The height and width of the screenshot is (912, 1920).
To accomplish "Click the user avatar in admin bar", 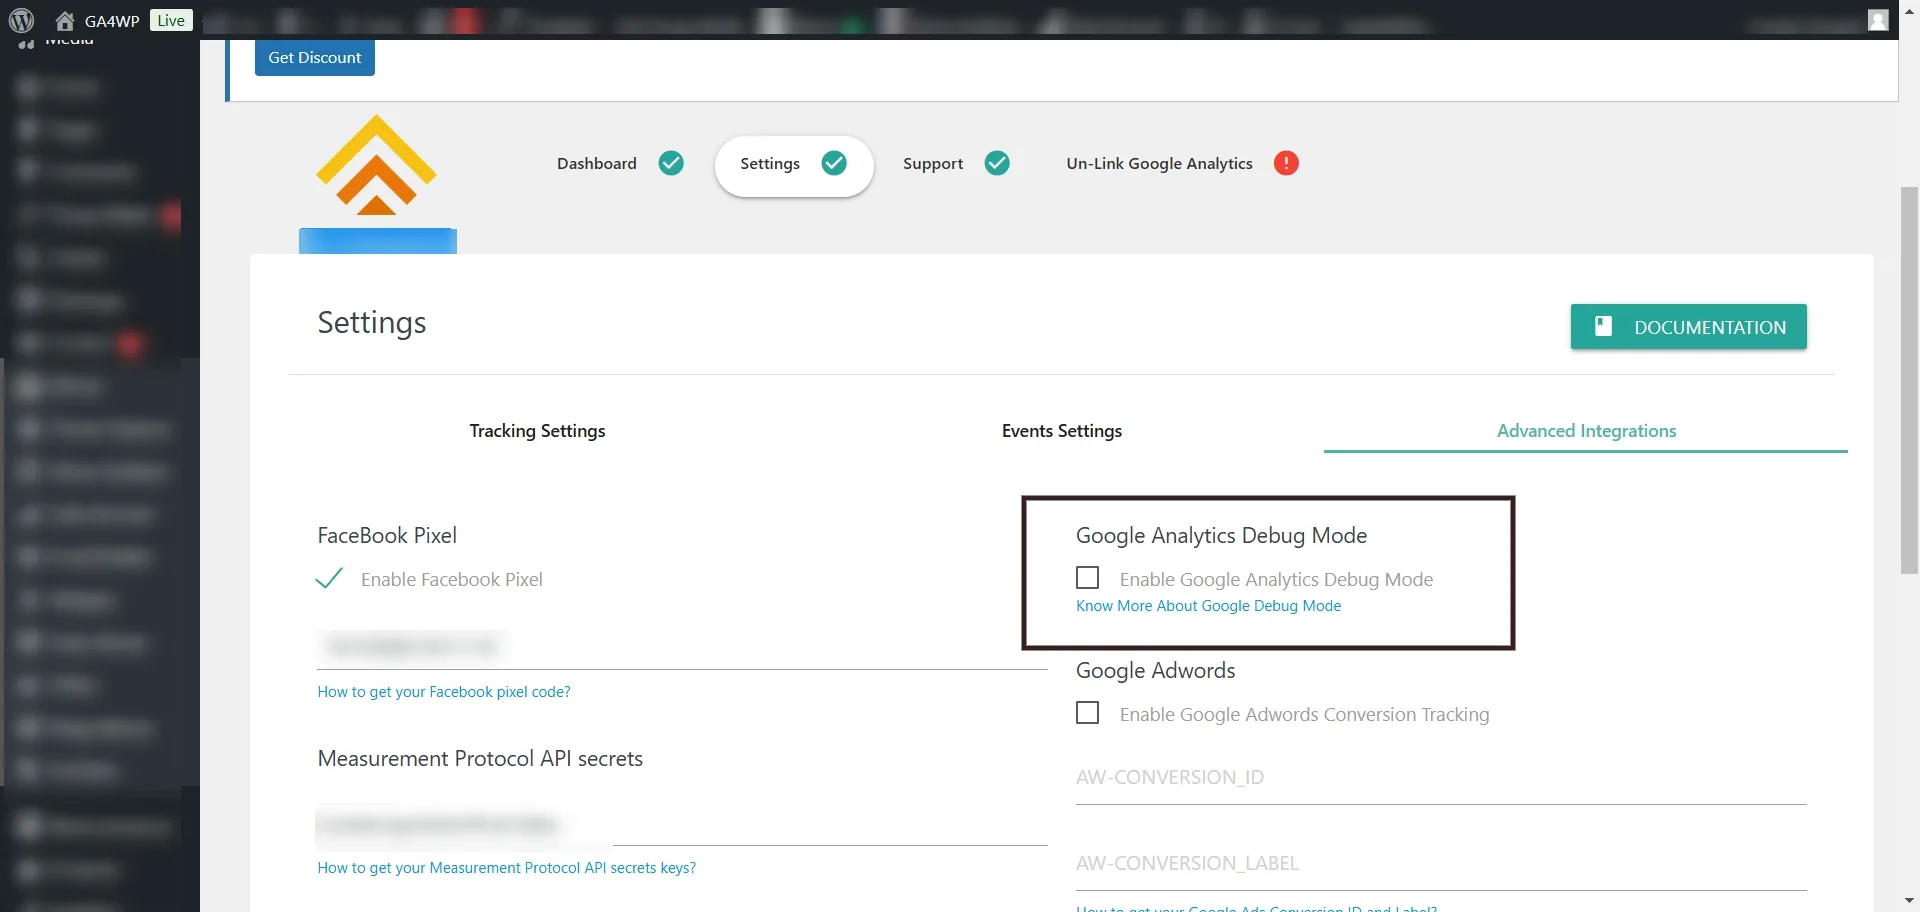I will [x=1878, y=20].
